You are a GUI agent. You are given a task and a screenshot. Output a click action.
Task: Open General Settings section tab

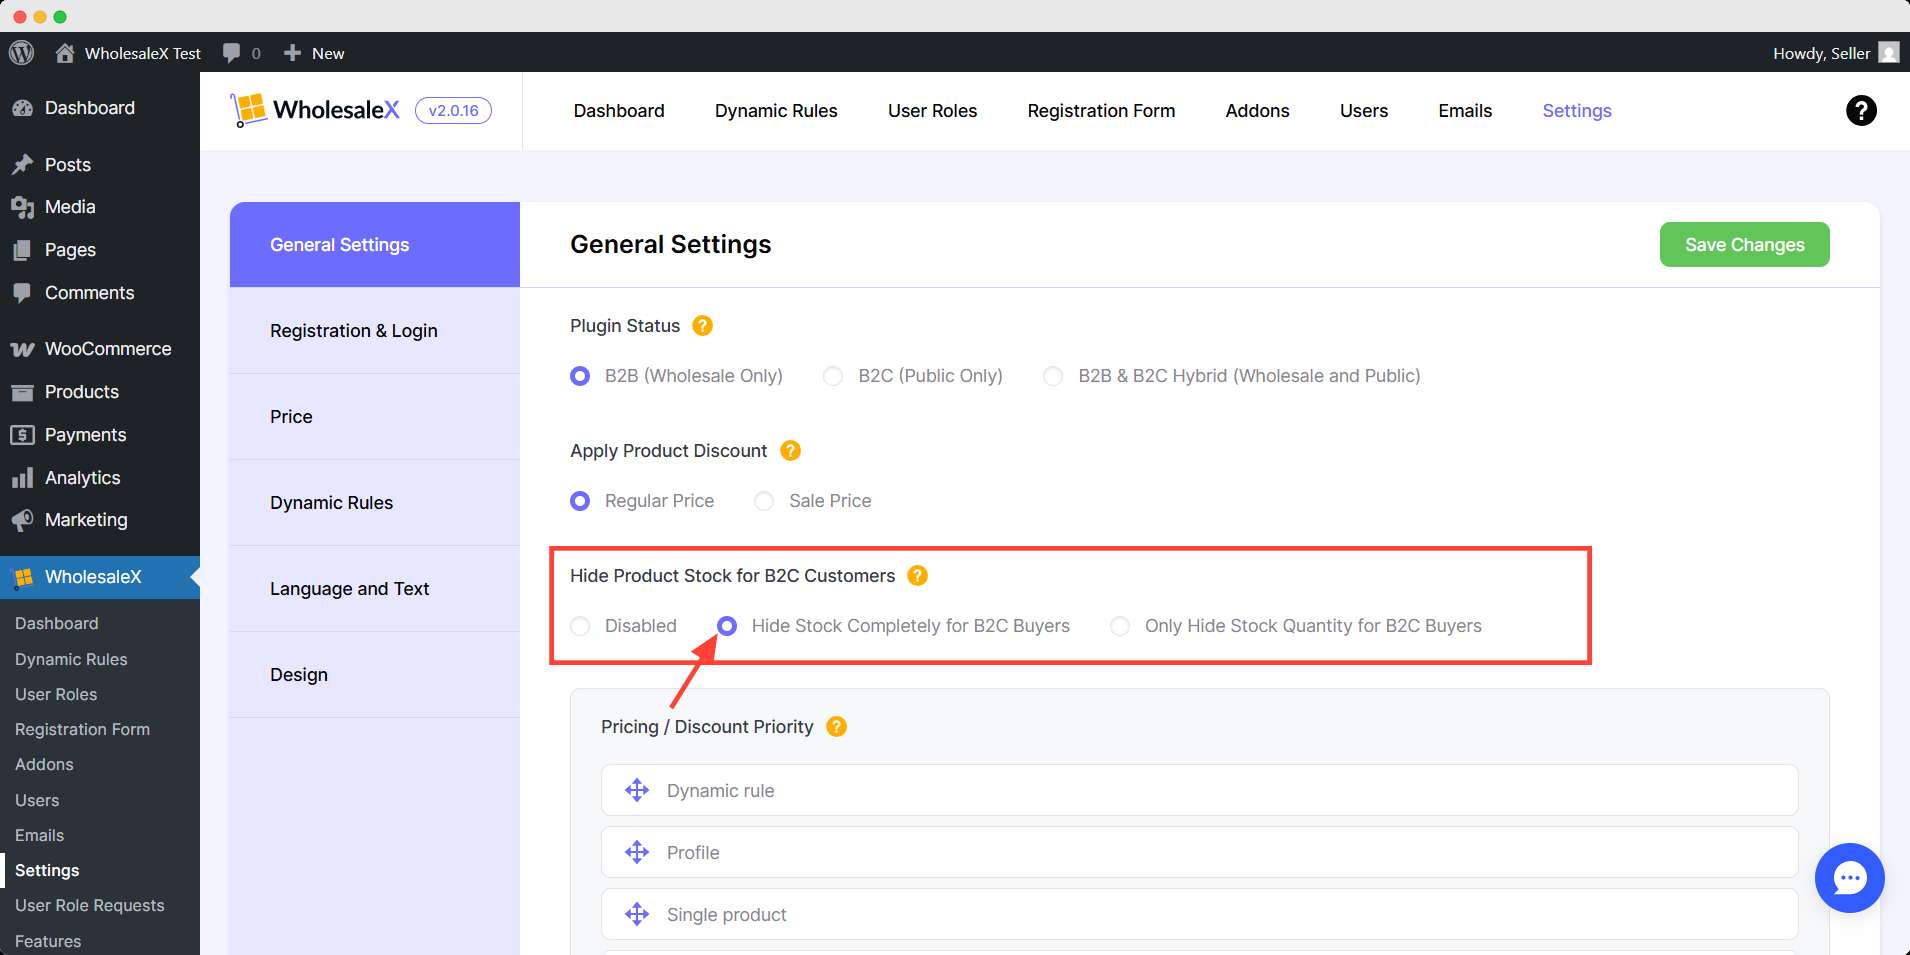coord(375,245)
